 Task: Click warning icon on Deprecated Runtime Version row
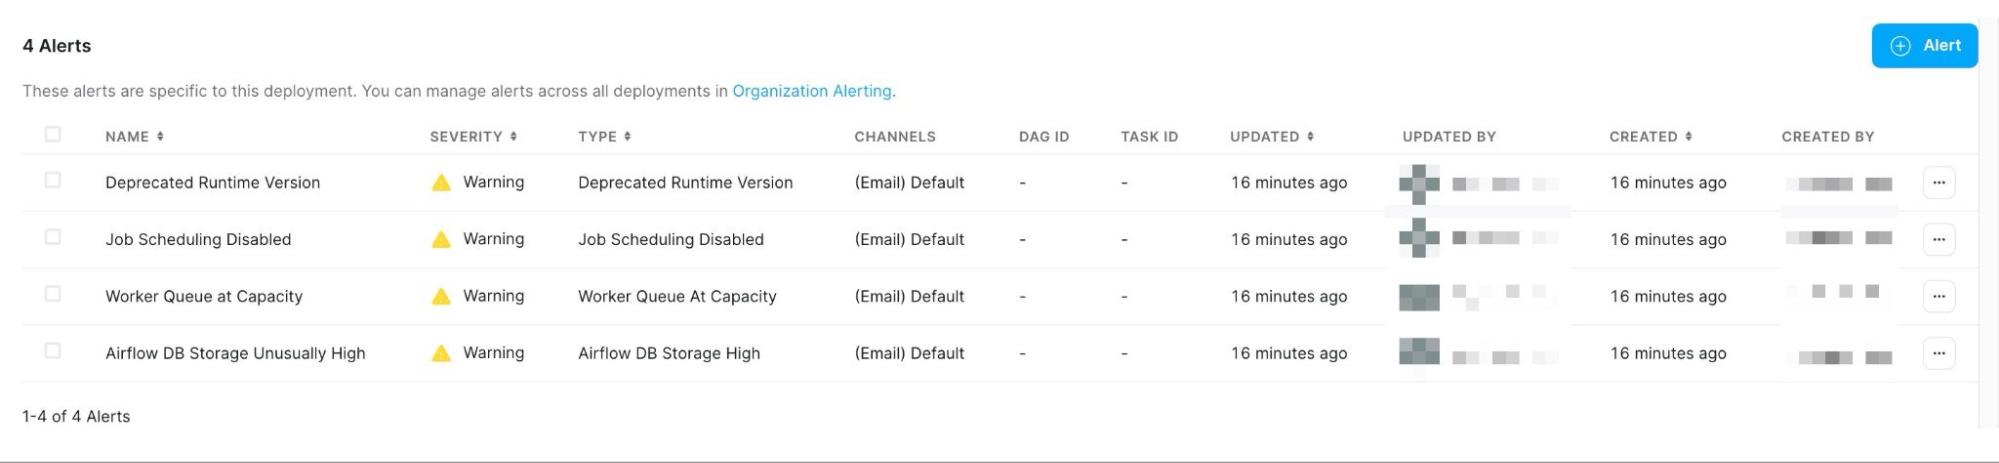(x=441, y=183)
